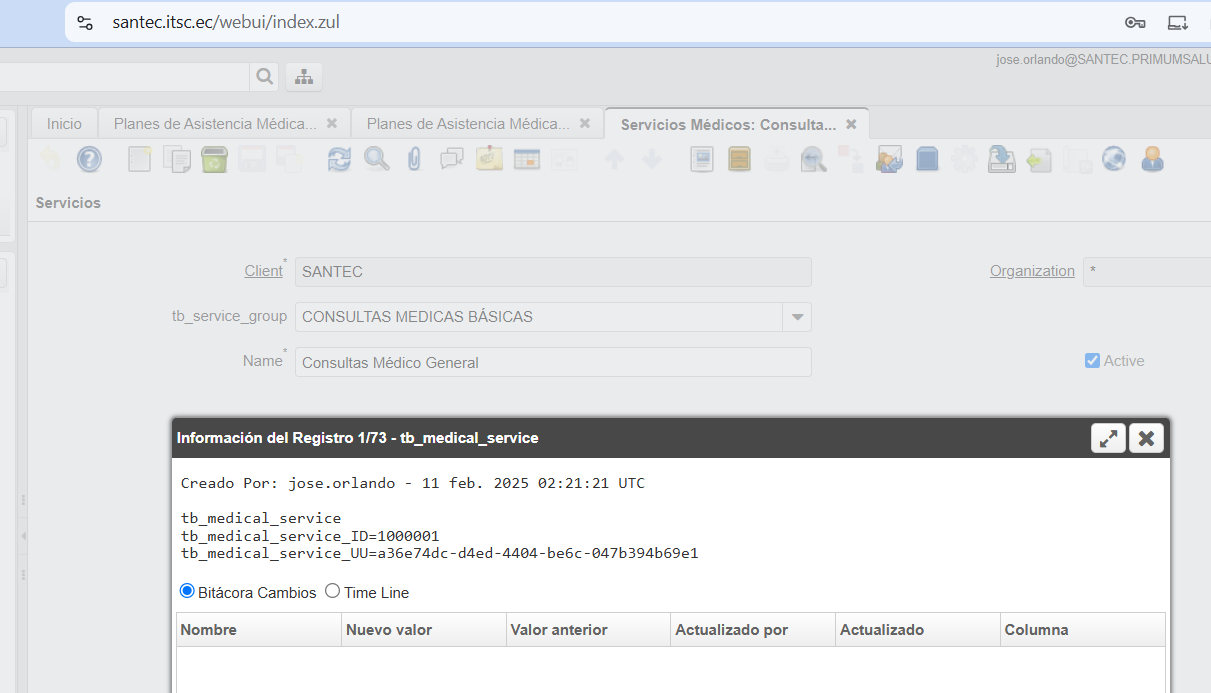Open attachments with the paperclip icon
1211x693 pixels.
[x=414, y=159]
